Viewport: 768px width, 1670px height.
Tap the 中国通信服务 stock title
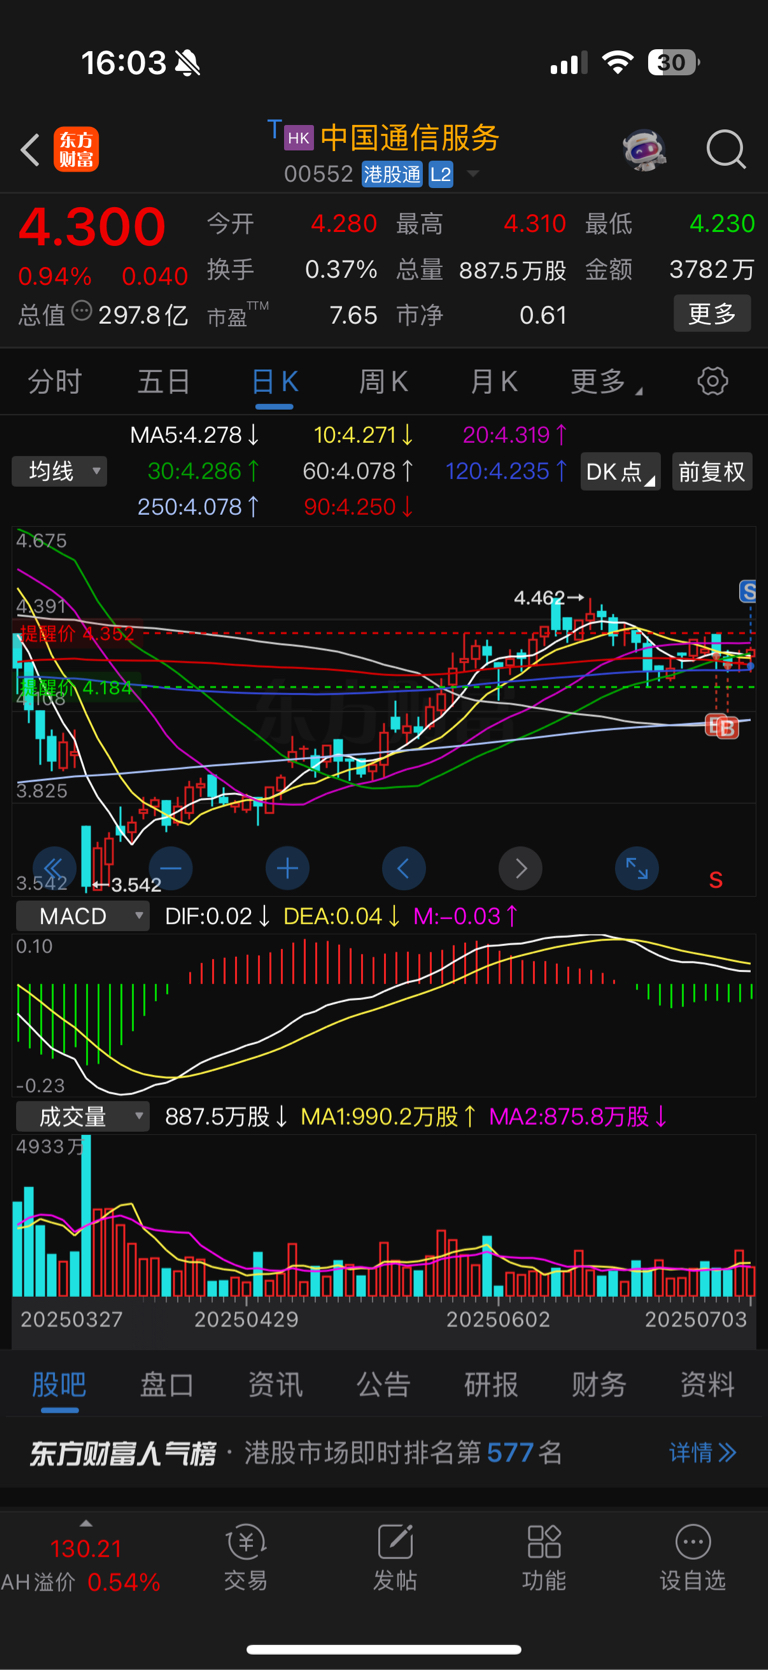[410, 138]
